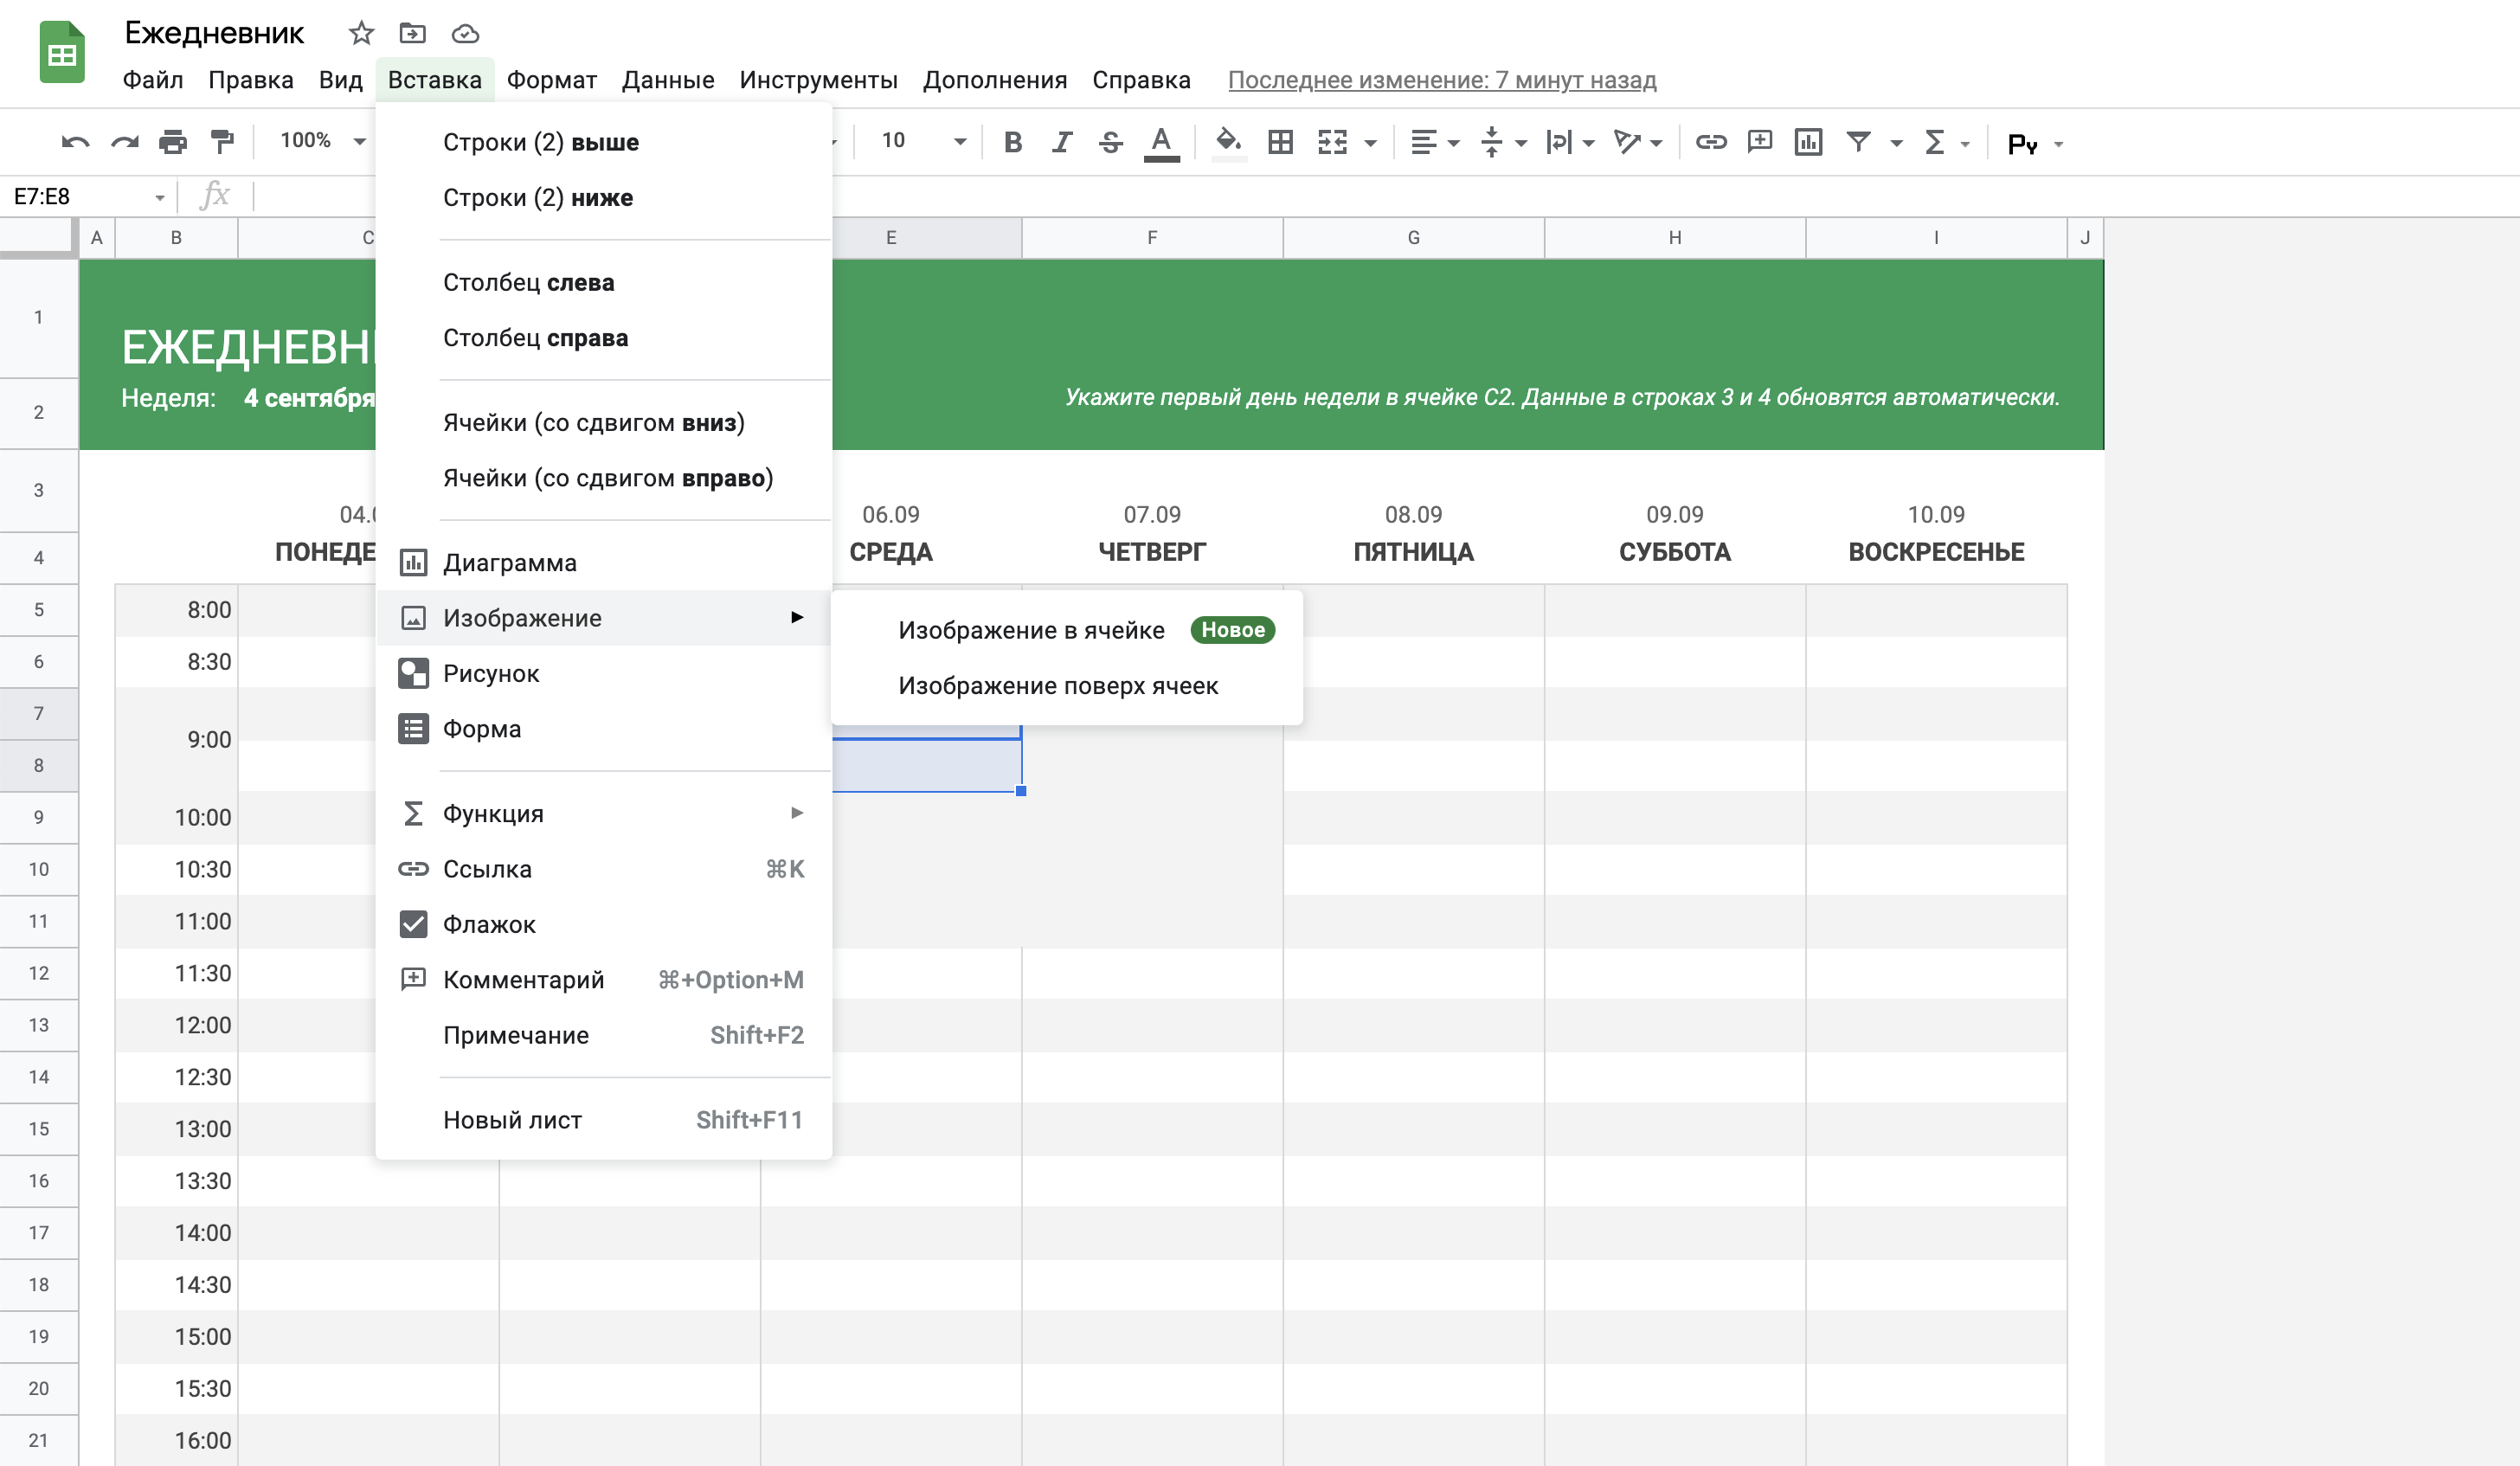Select Изображение поверх ячеек
2520x1466 pixels.
coord(1067,686)
